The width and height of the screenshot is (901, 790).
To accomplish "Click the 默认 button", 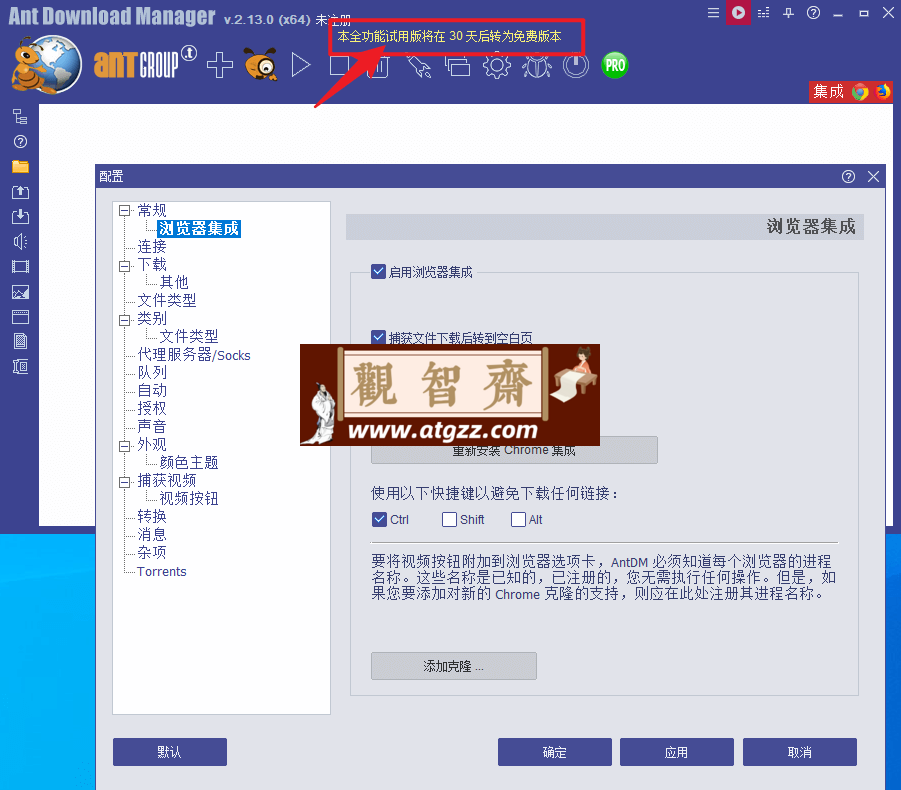I will coord(170,752).
